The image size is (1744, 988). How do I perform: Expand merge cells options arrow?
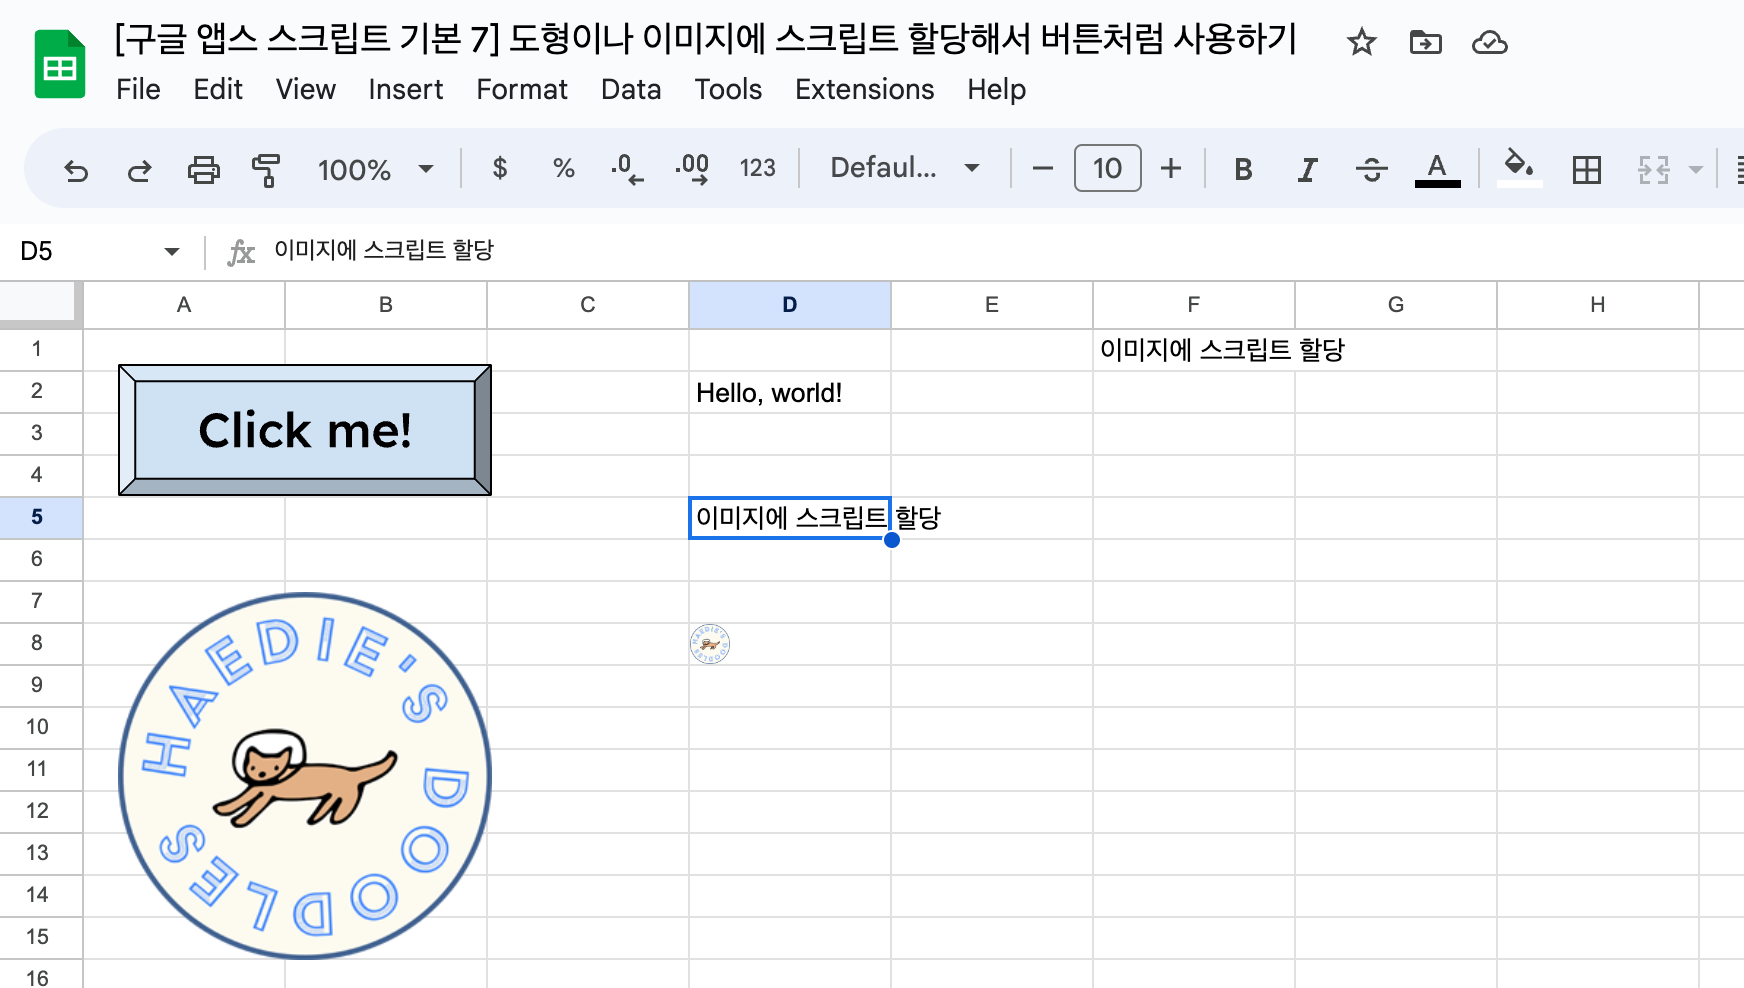click(x=1695, y=169)
